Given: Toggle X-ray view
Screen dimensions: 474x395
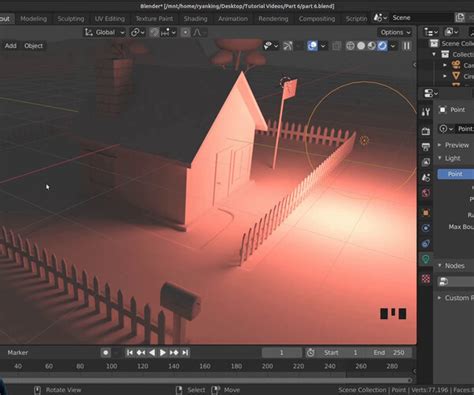Looking at the screenshot, I should click(x=336, y=46).
